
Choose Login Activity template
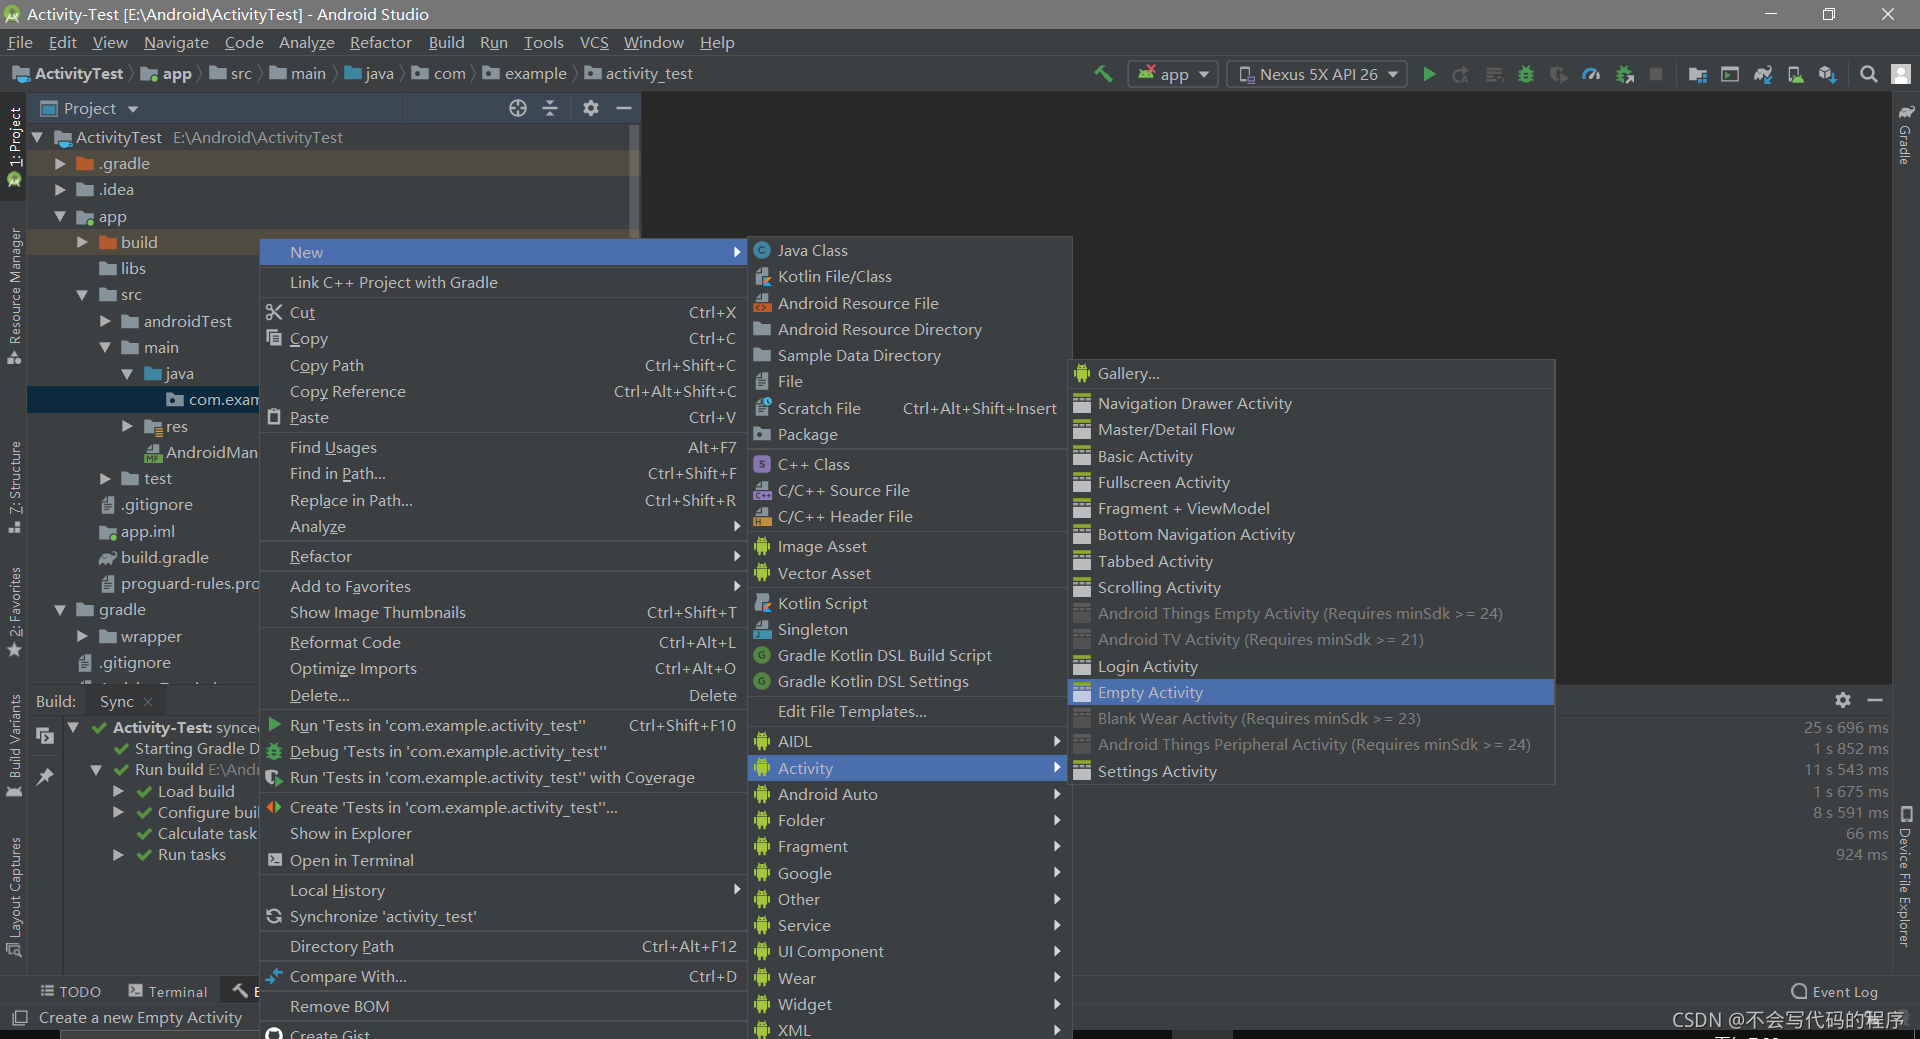tap(1311, 666)
